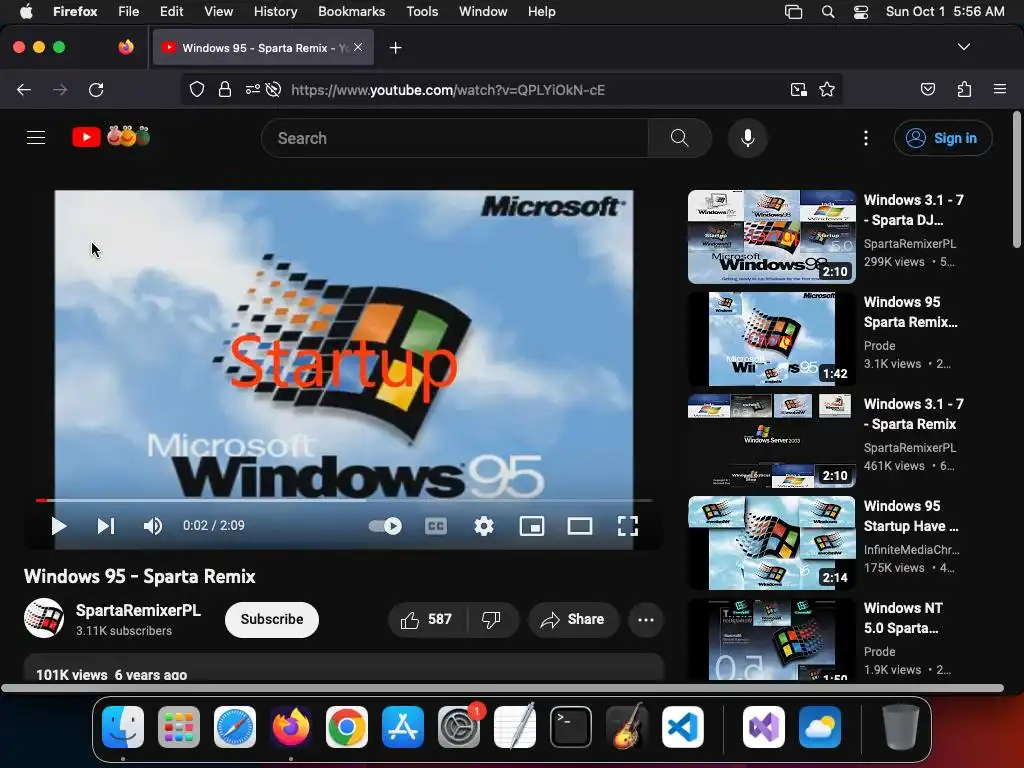Open the SpartaRemixerPL channel avatar

[44, 618]
